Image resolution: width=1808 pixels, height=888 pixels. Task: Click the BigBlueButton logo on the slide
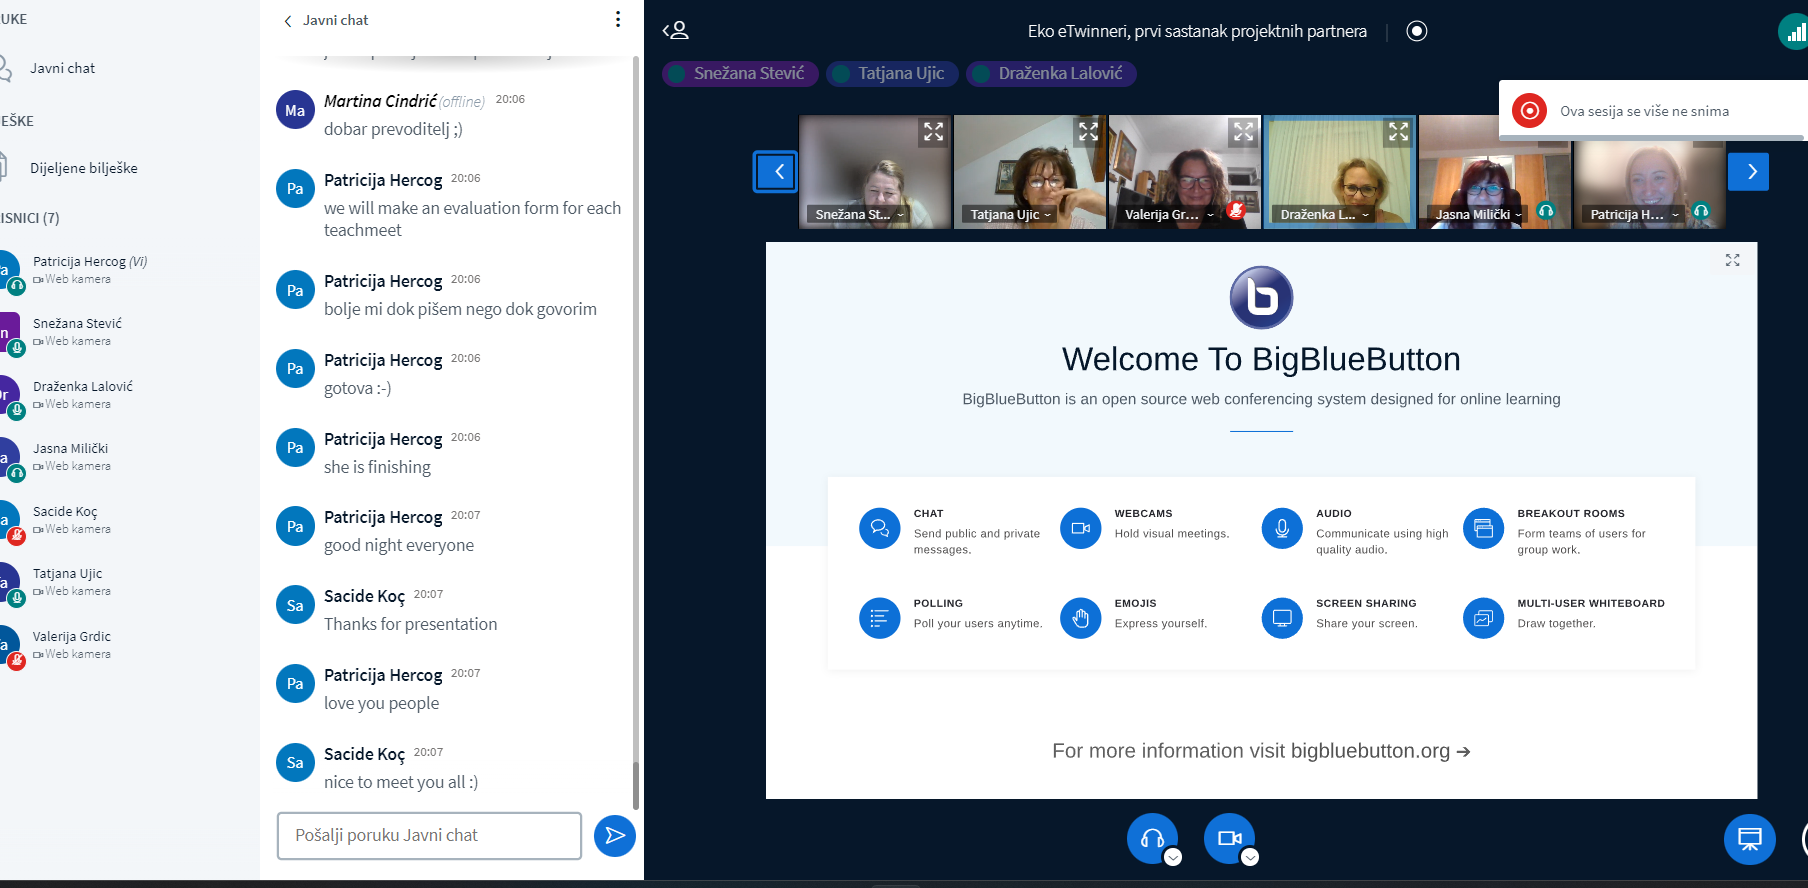click(x=1261, y=297)
